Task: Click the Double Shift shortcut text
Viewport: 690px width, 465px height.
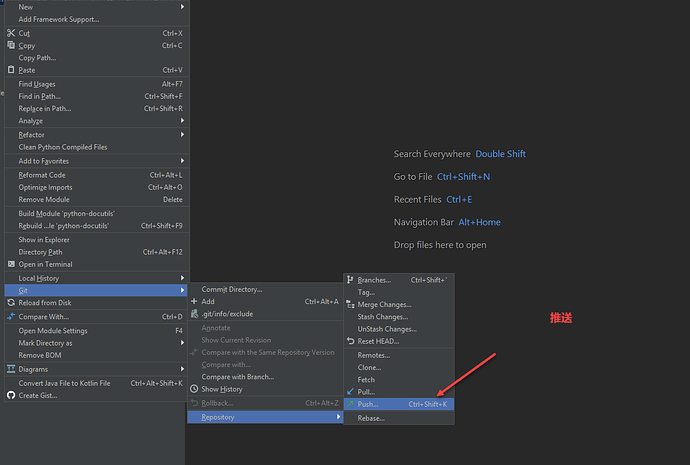Action: [x=500, y=154]
